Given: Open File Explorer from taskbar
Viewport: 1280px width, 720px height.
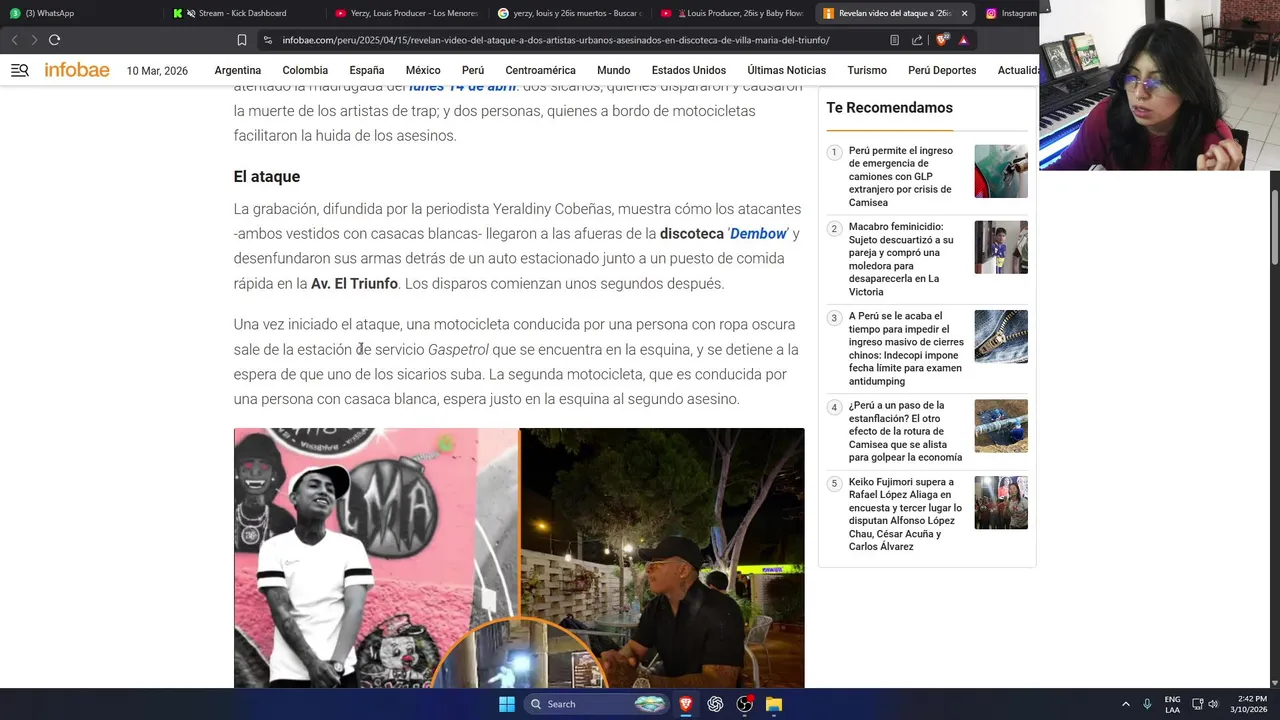Looking at the screenshot, I should click(774, 704).
